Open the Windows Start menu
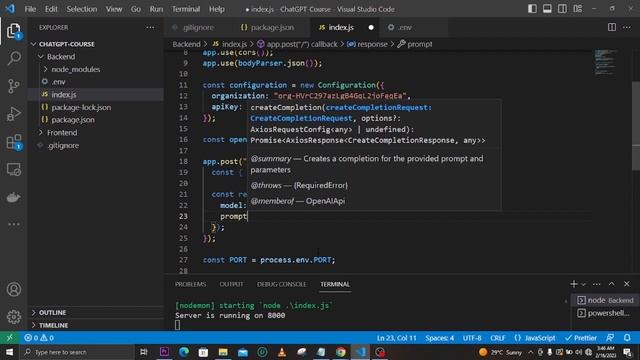The width and height of the screenshot is (640, 360). point(9,352)
